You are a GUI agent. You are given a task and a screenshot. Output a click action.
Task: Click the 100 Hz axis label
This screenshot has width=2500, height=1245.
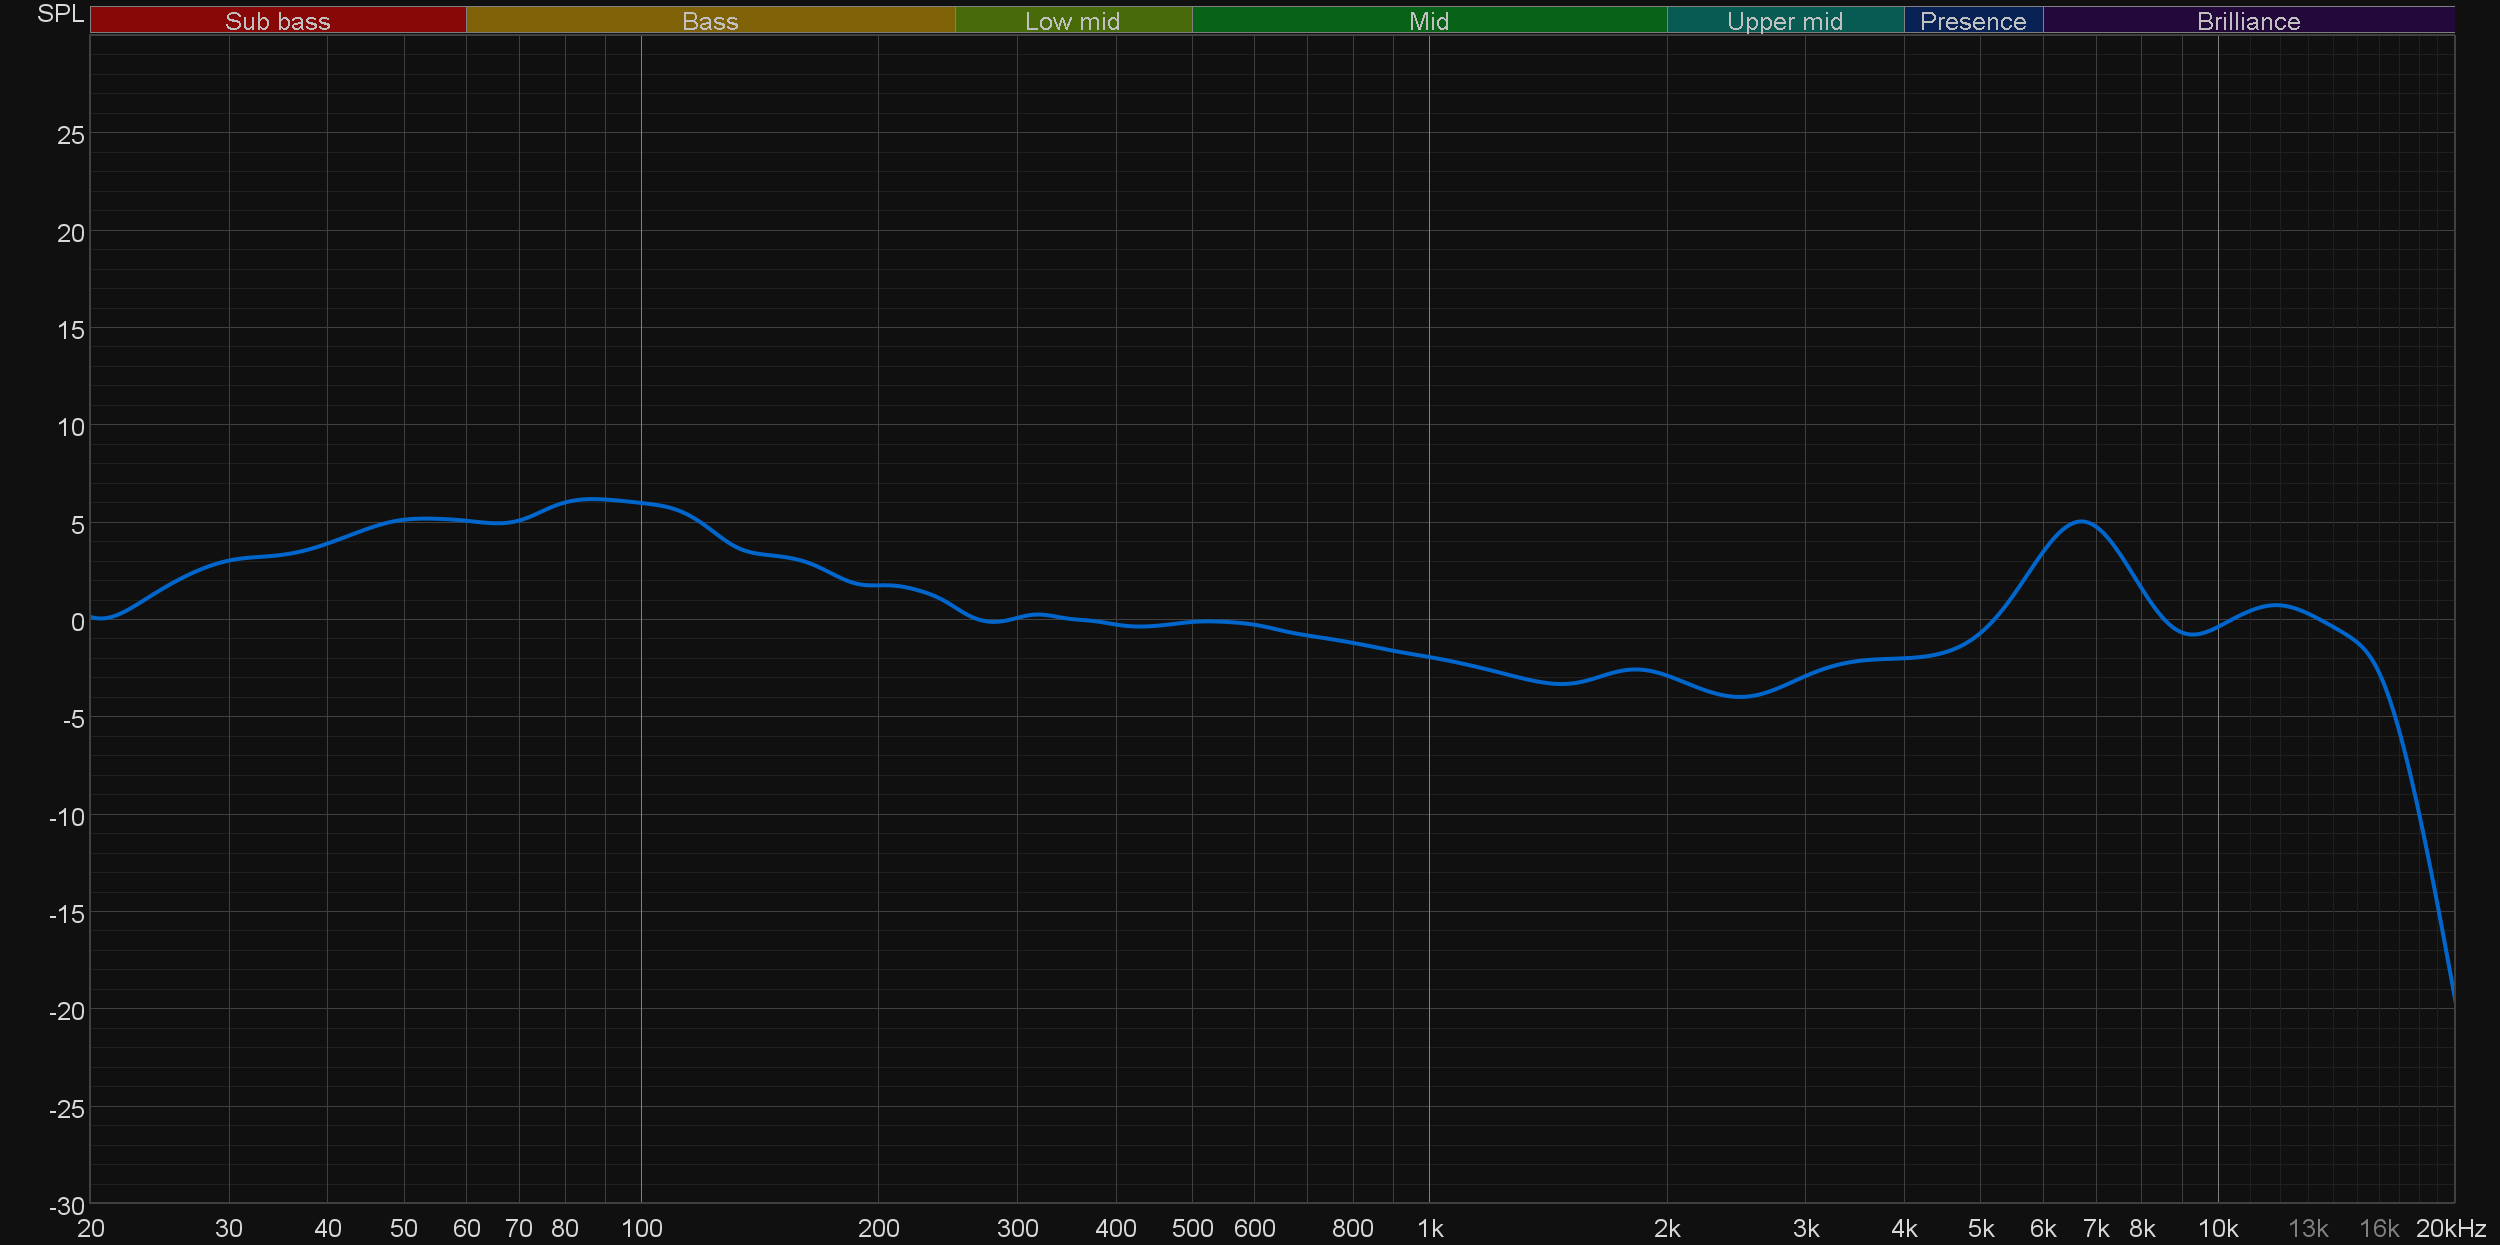641,1228
